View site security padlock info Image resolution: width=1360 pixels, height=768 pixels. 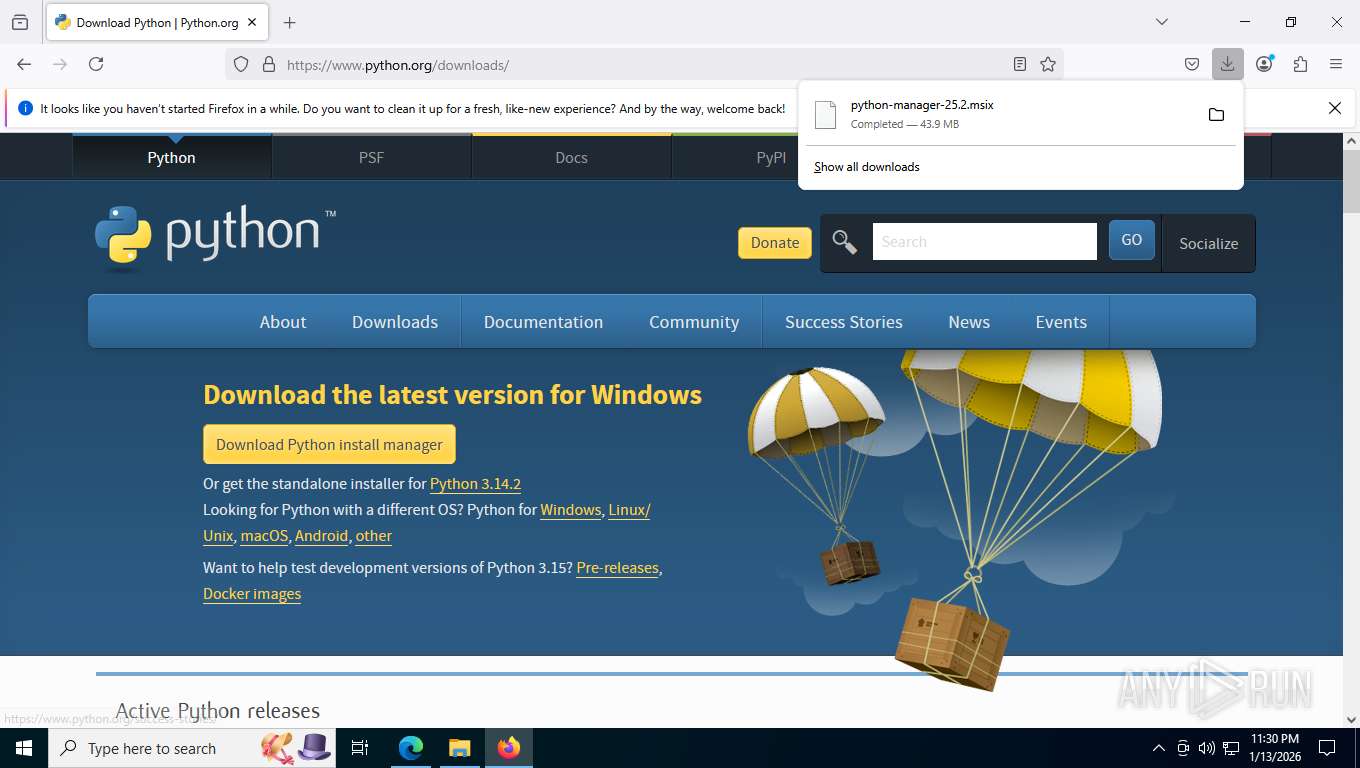[268, 64]
